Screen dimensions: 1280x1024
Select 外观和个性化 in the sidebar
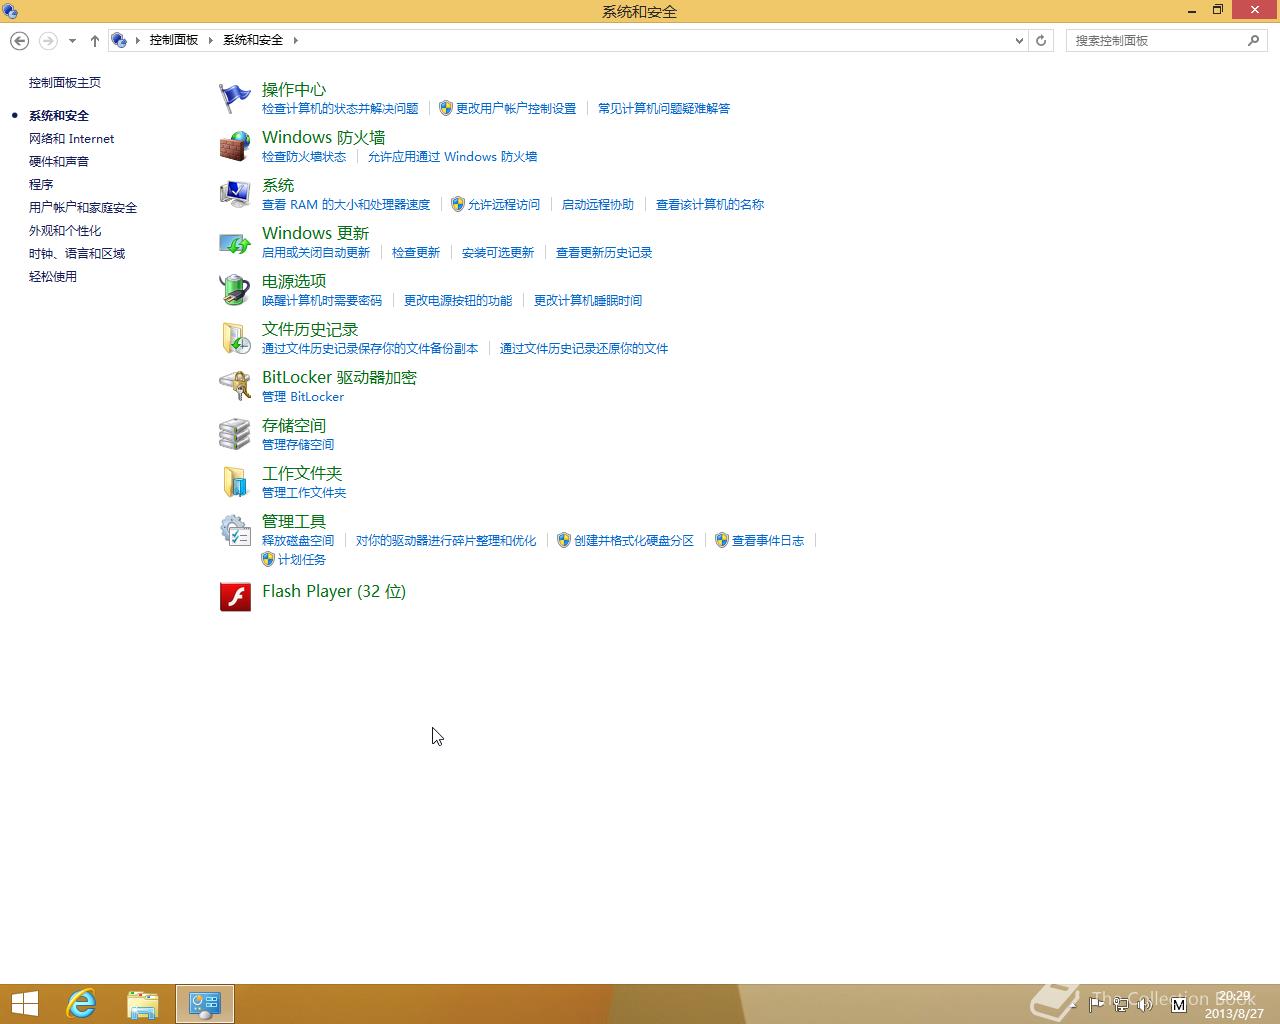65,231
